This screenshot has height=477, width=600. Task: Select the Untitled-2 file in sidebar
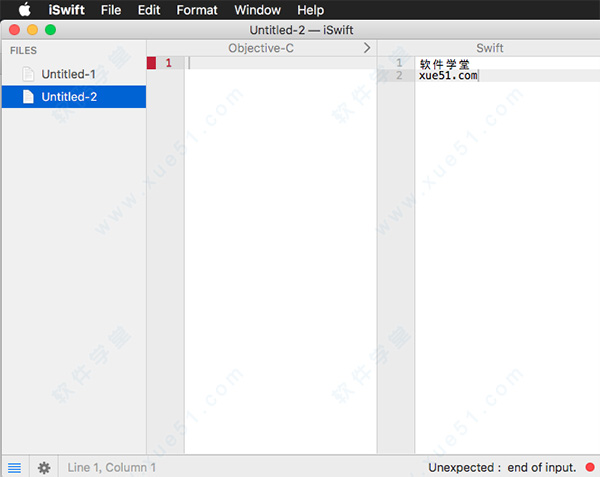coord(69,97)
